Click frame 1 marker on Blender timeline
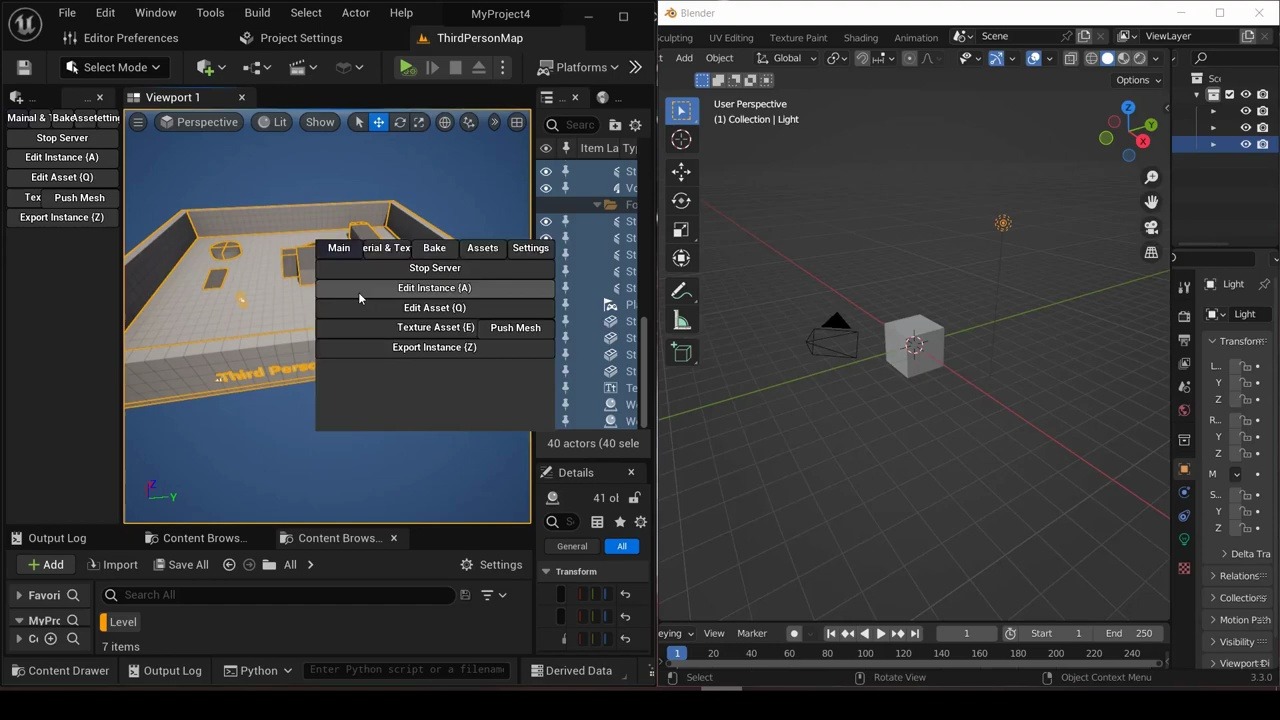 [x=677, y=653]
